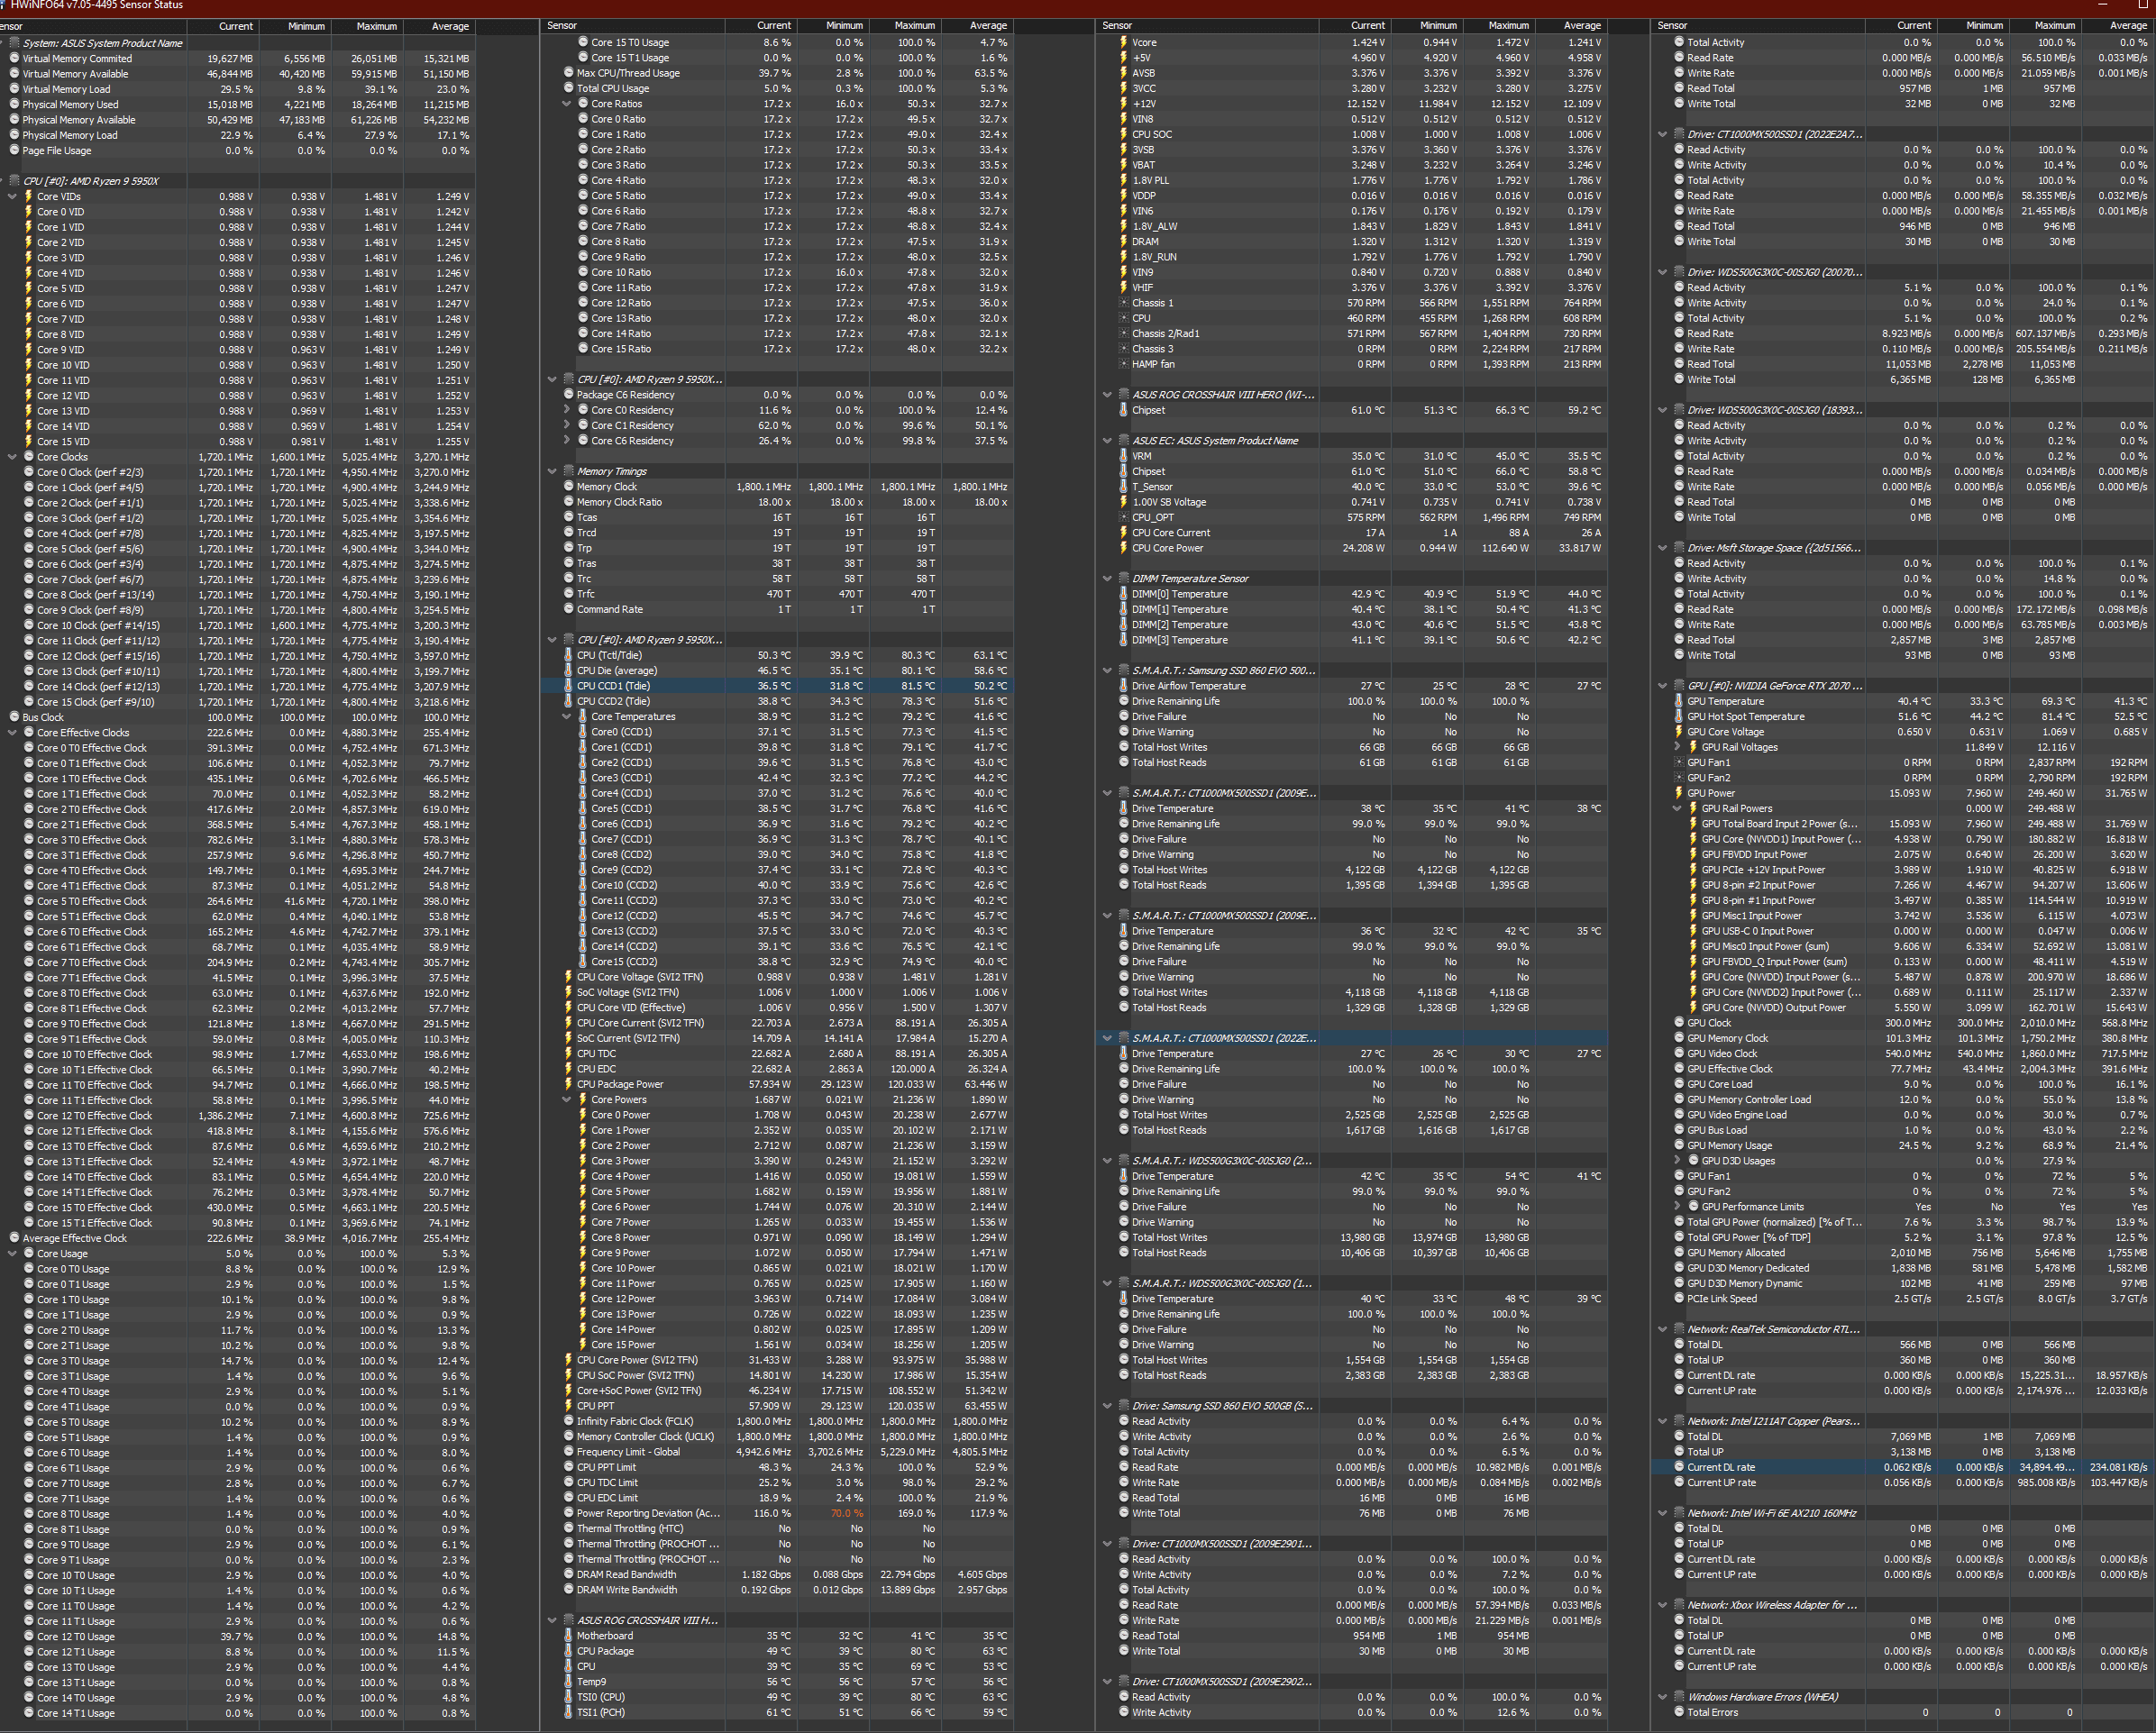Image resolution: width=2156 pixels, height=1733 pixels.
Task: Click the icon beside DRAM Read Bandwidth
Action: [568, 1574]
